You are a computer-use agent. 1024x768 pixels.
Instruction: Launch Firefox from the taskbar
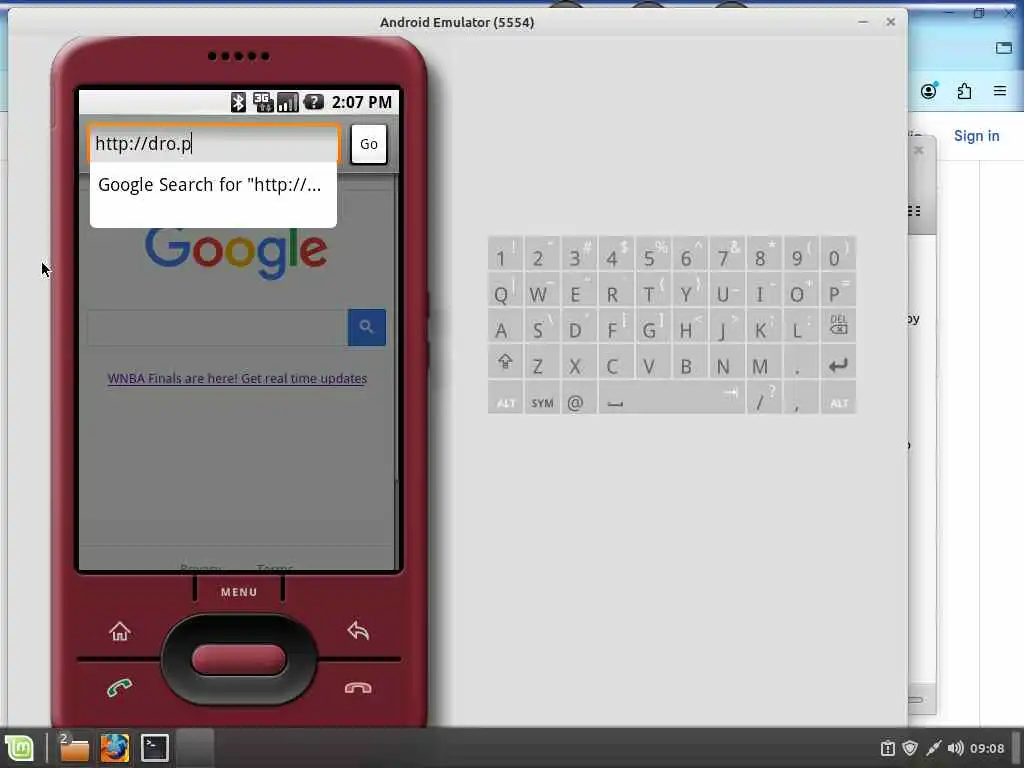pyautogui.click(x=114, y=748)
